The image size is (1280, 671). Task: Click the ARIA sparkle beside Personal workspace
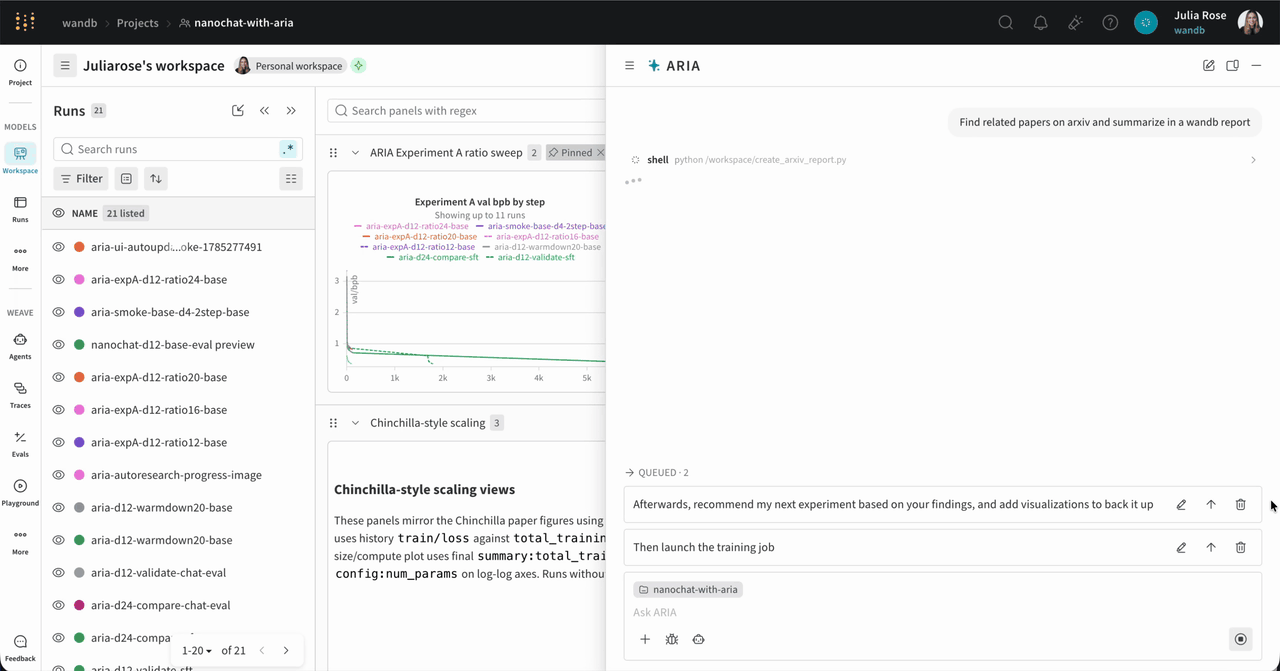[358, 66]
